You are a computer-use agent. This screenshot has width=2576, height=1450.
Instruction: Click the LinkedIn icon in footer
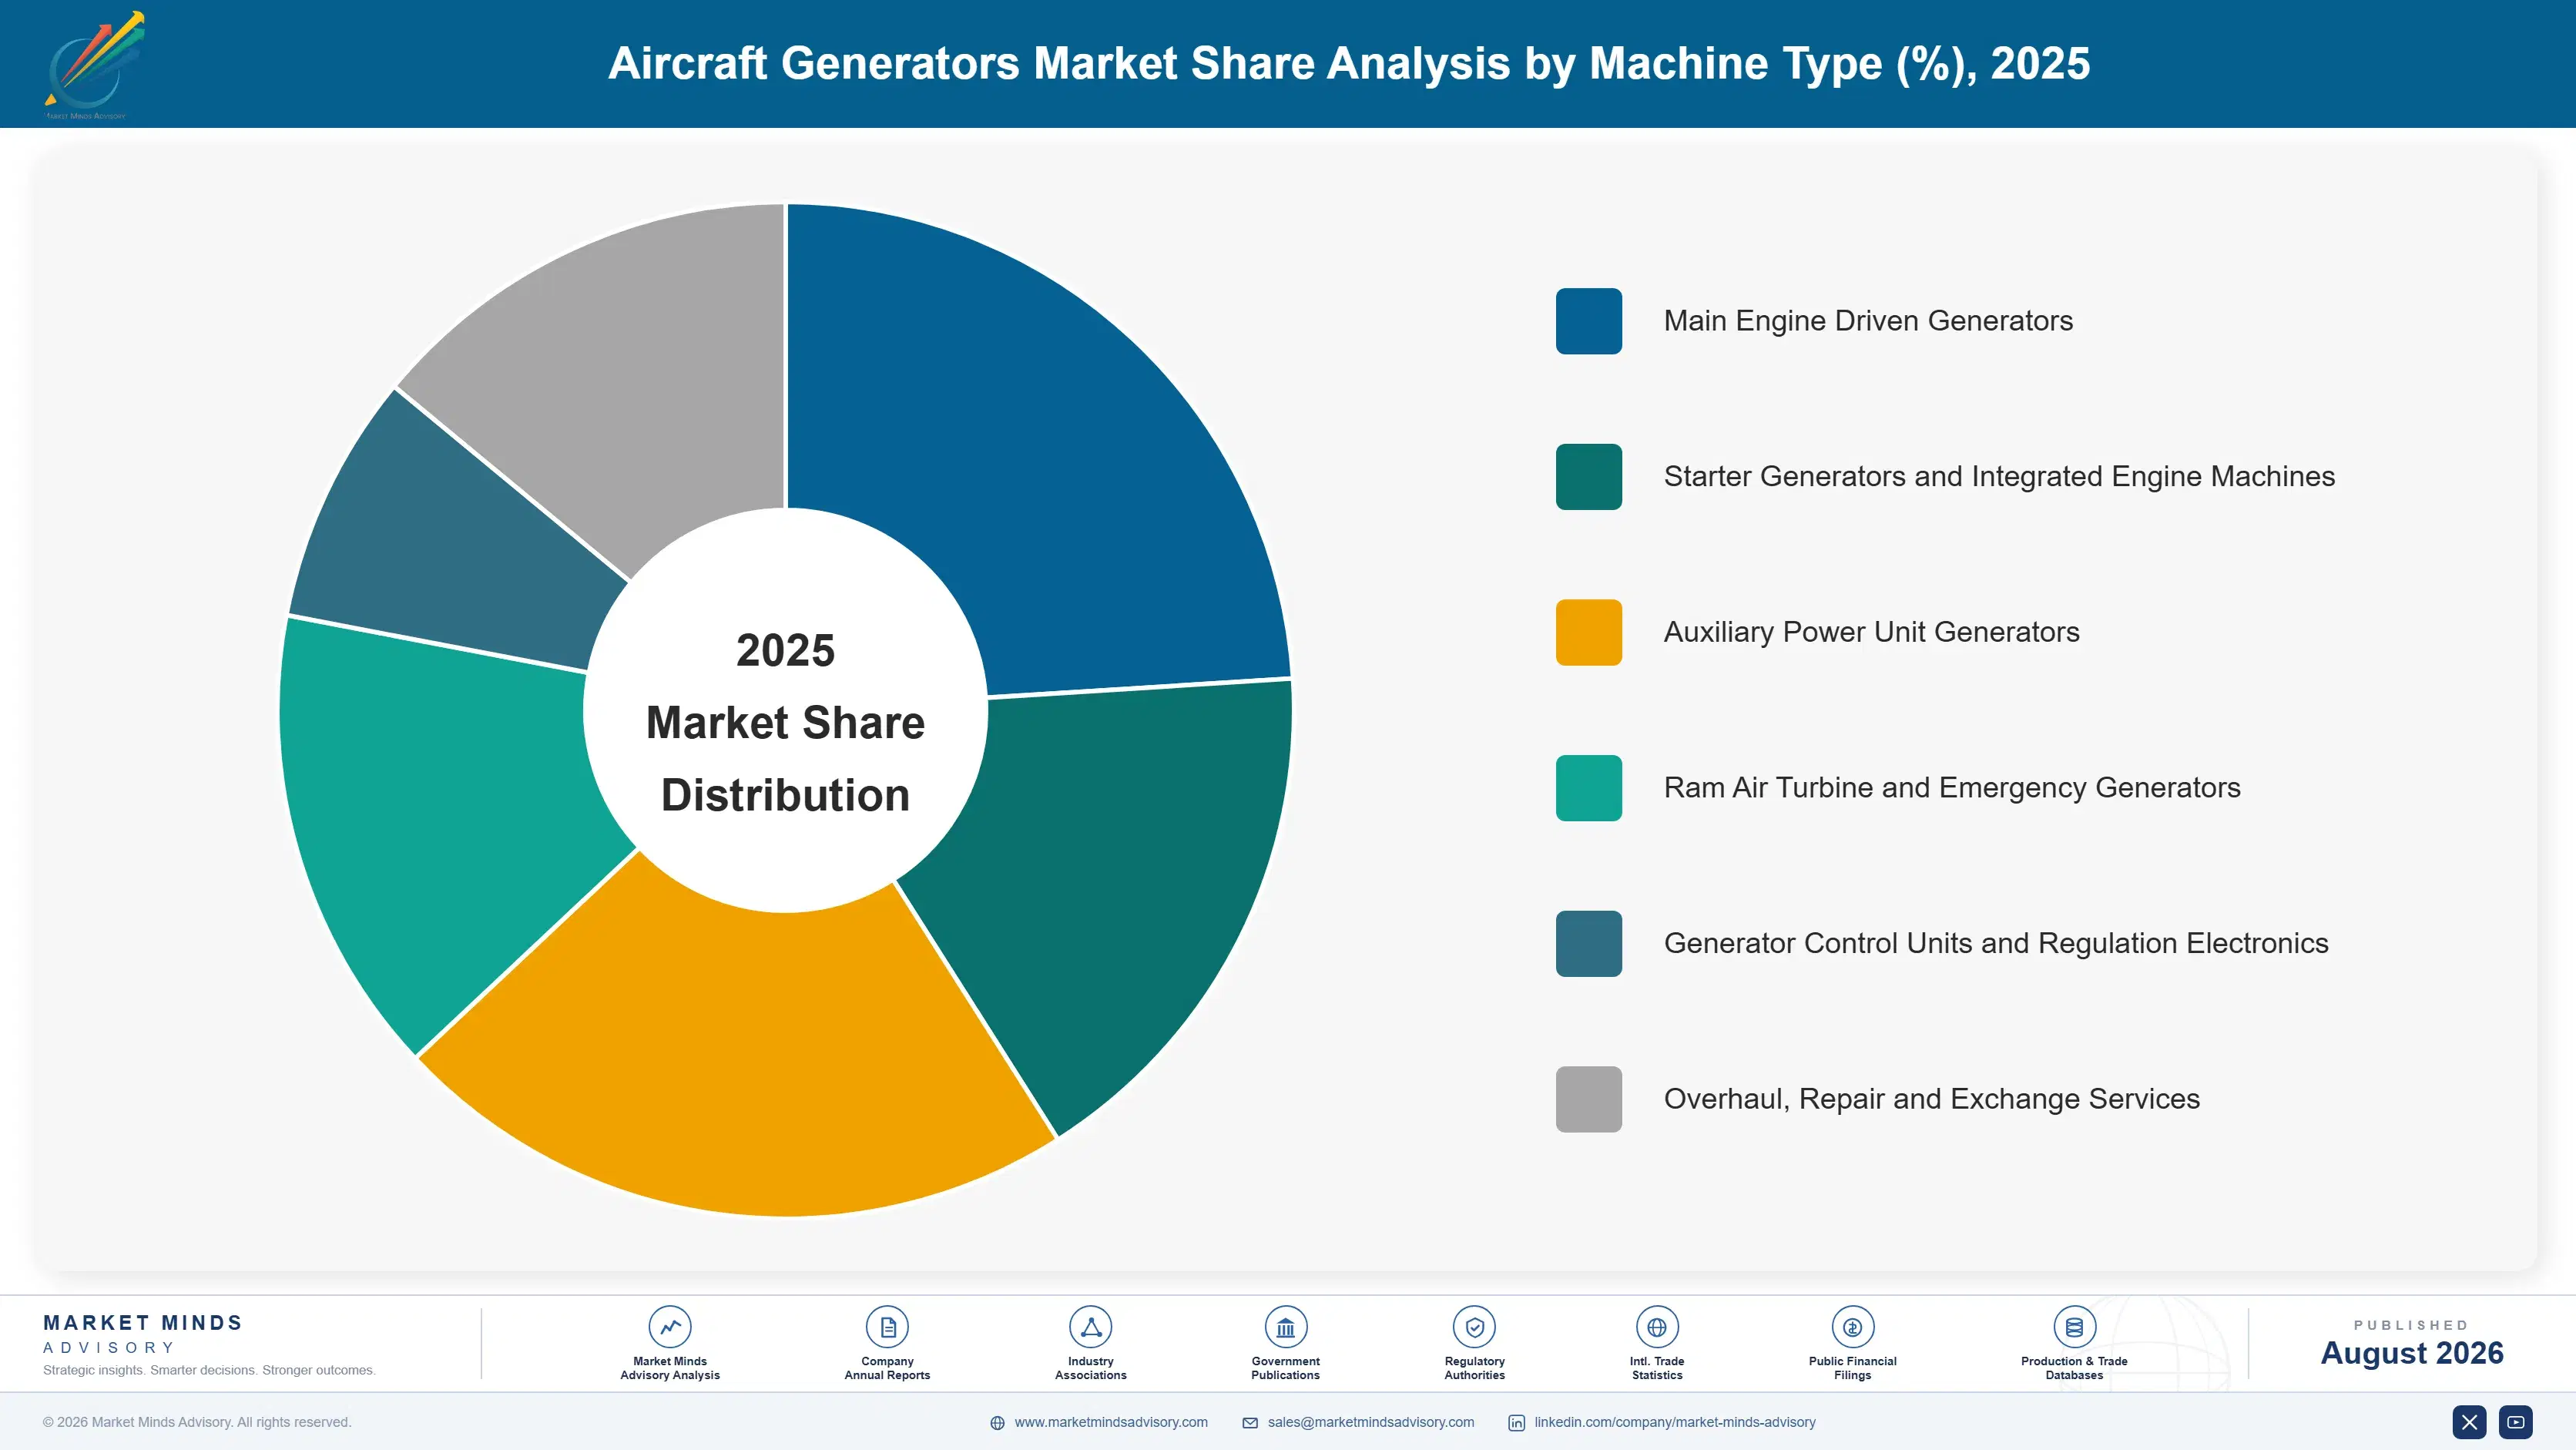[1516, 1423]
